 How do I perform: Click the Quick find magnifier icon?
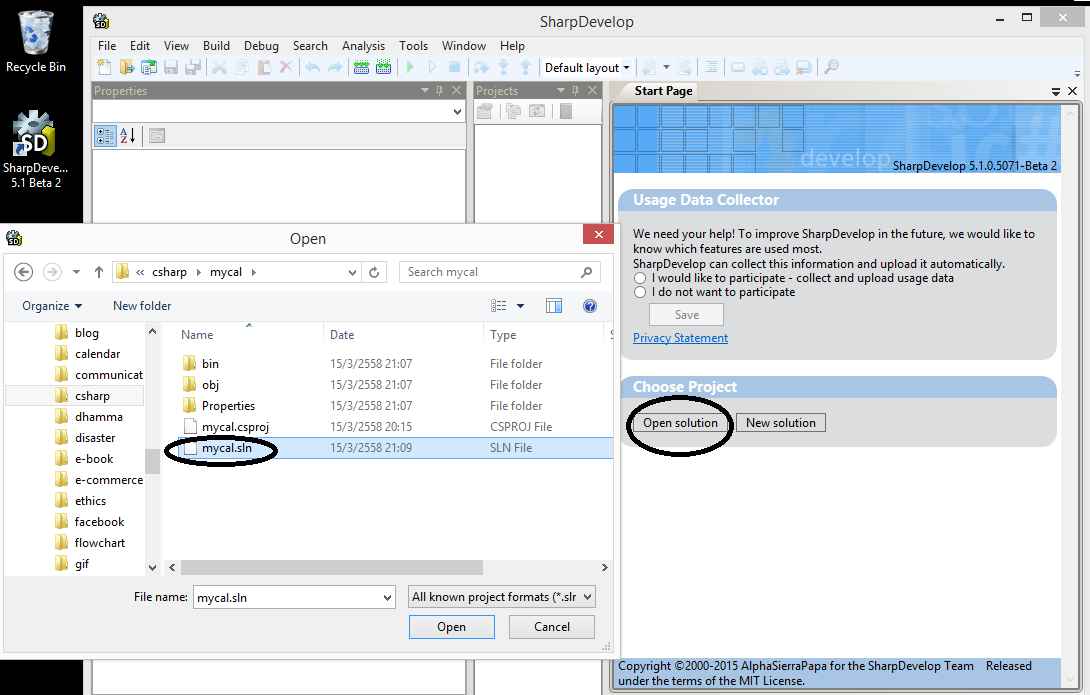point(831,67)
